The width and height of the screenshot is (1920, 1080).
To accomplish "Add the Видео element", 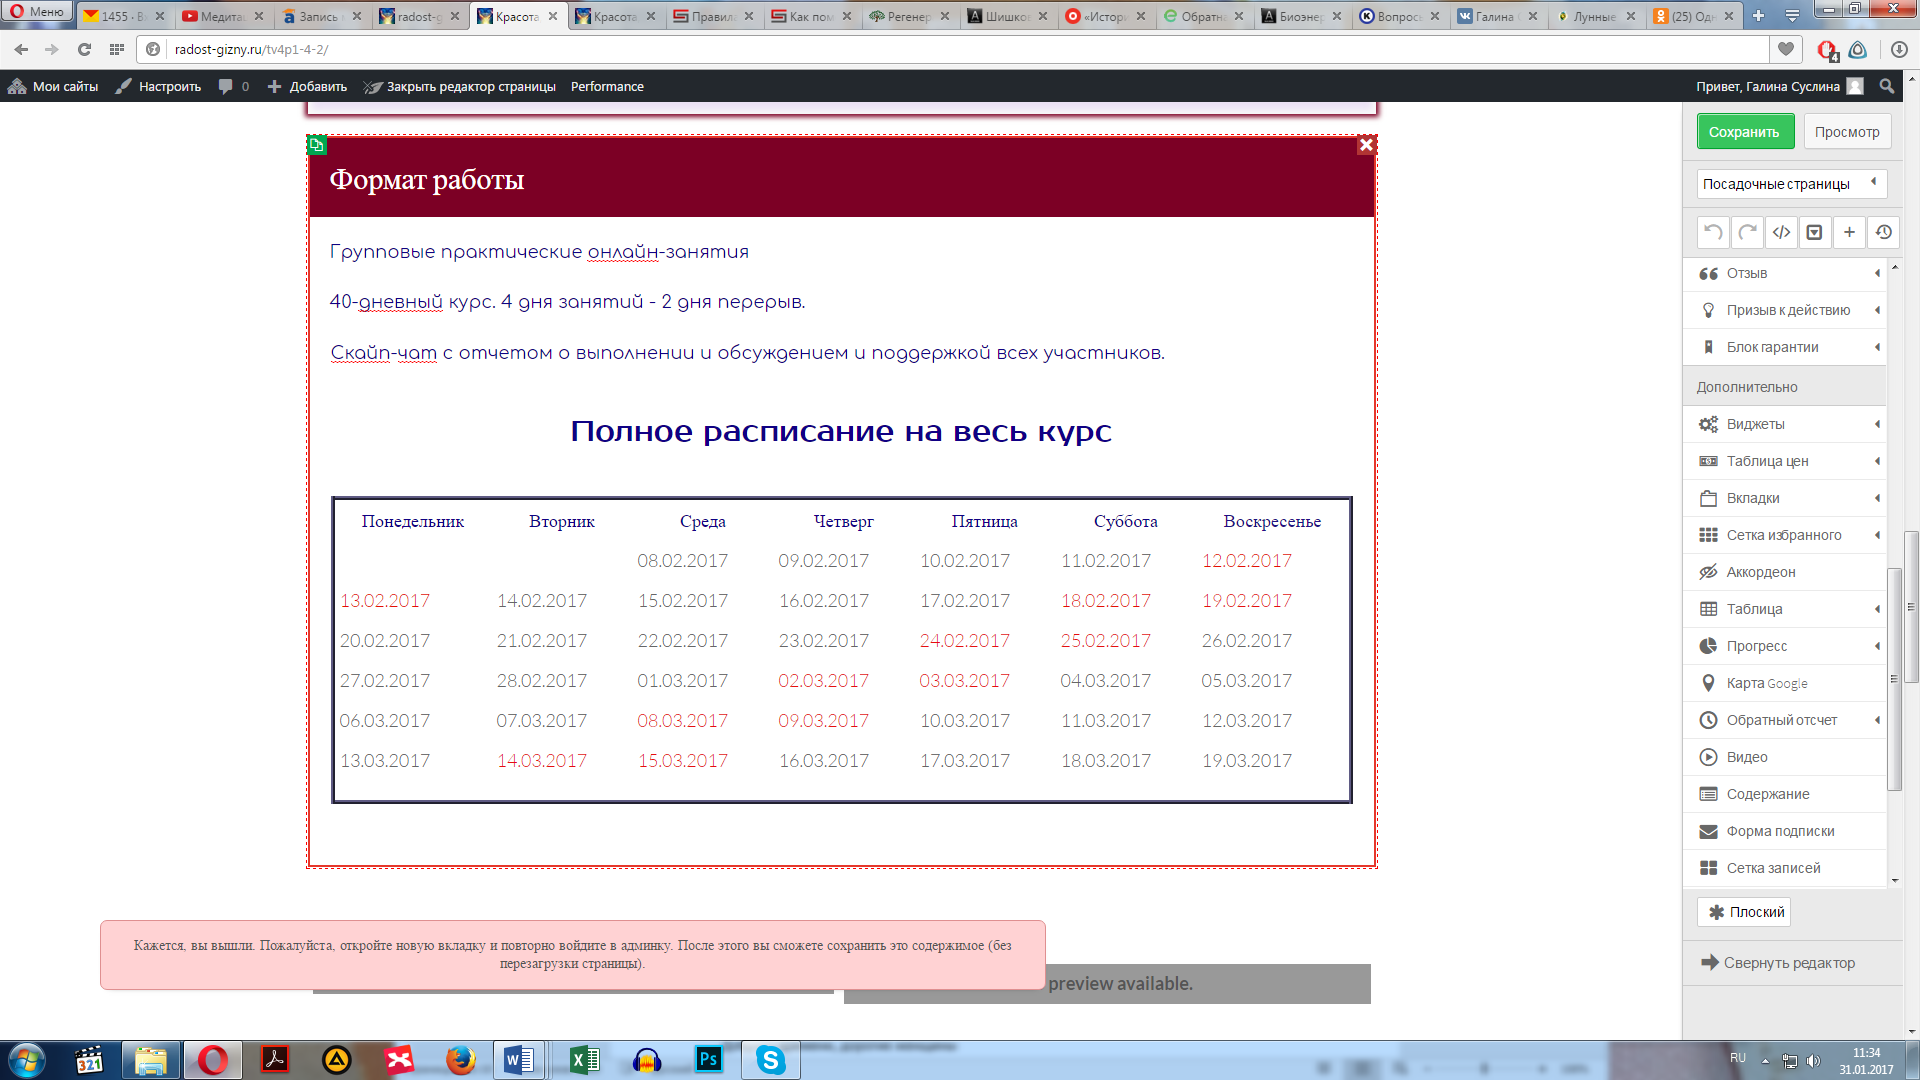I will (x=1746, y=757).
